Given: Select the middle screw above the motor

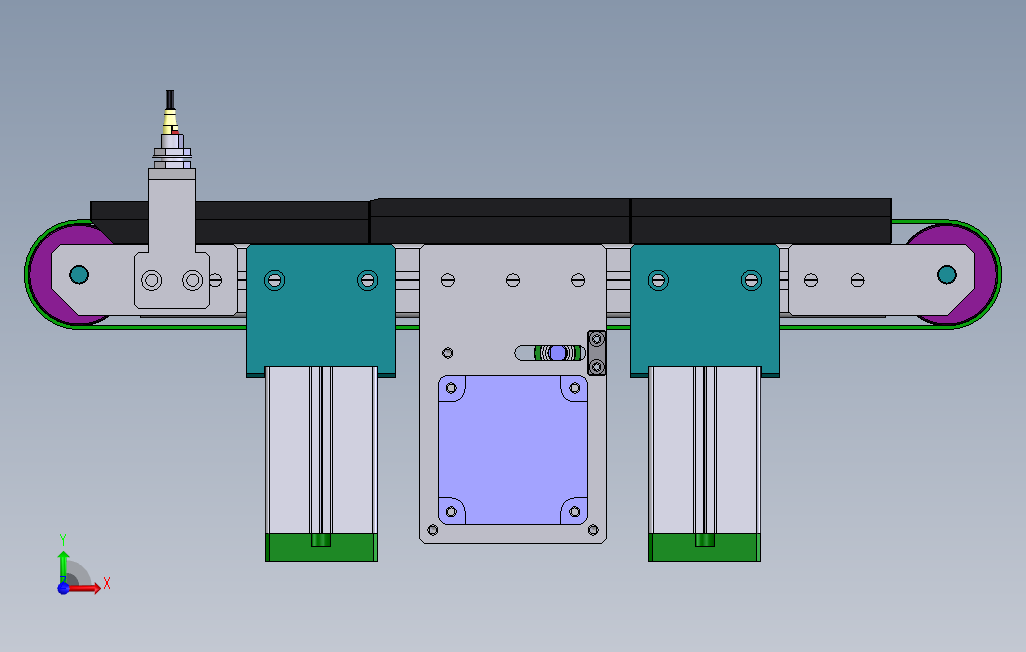Looking at the screenshot, I should click(513, 280).
